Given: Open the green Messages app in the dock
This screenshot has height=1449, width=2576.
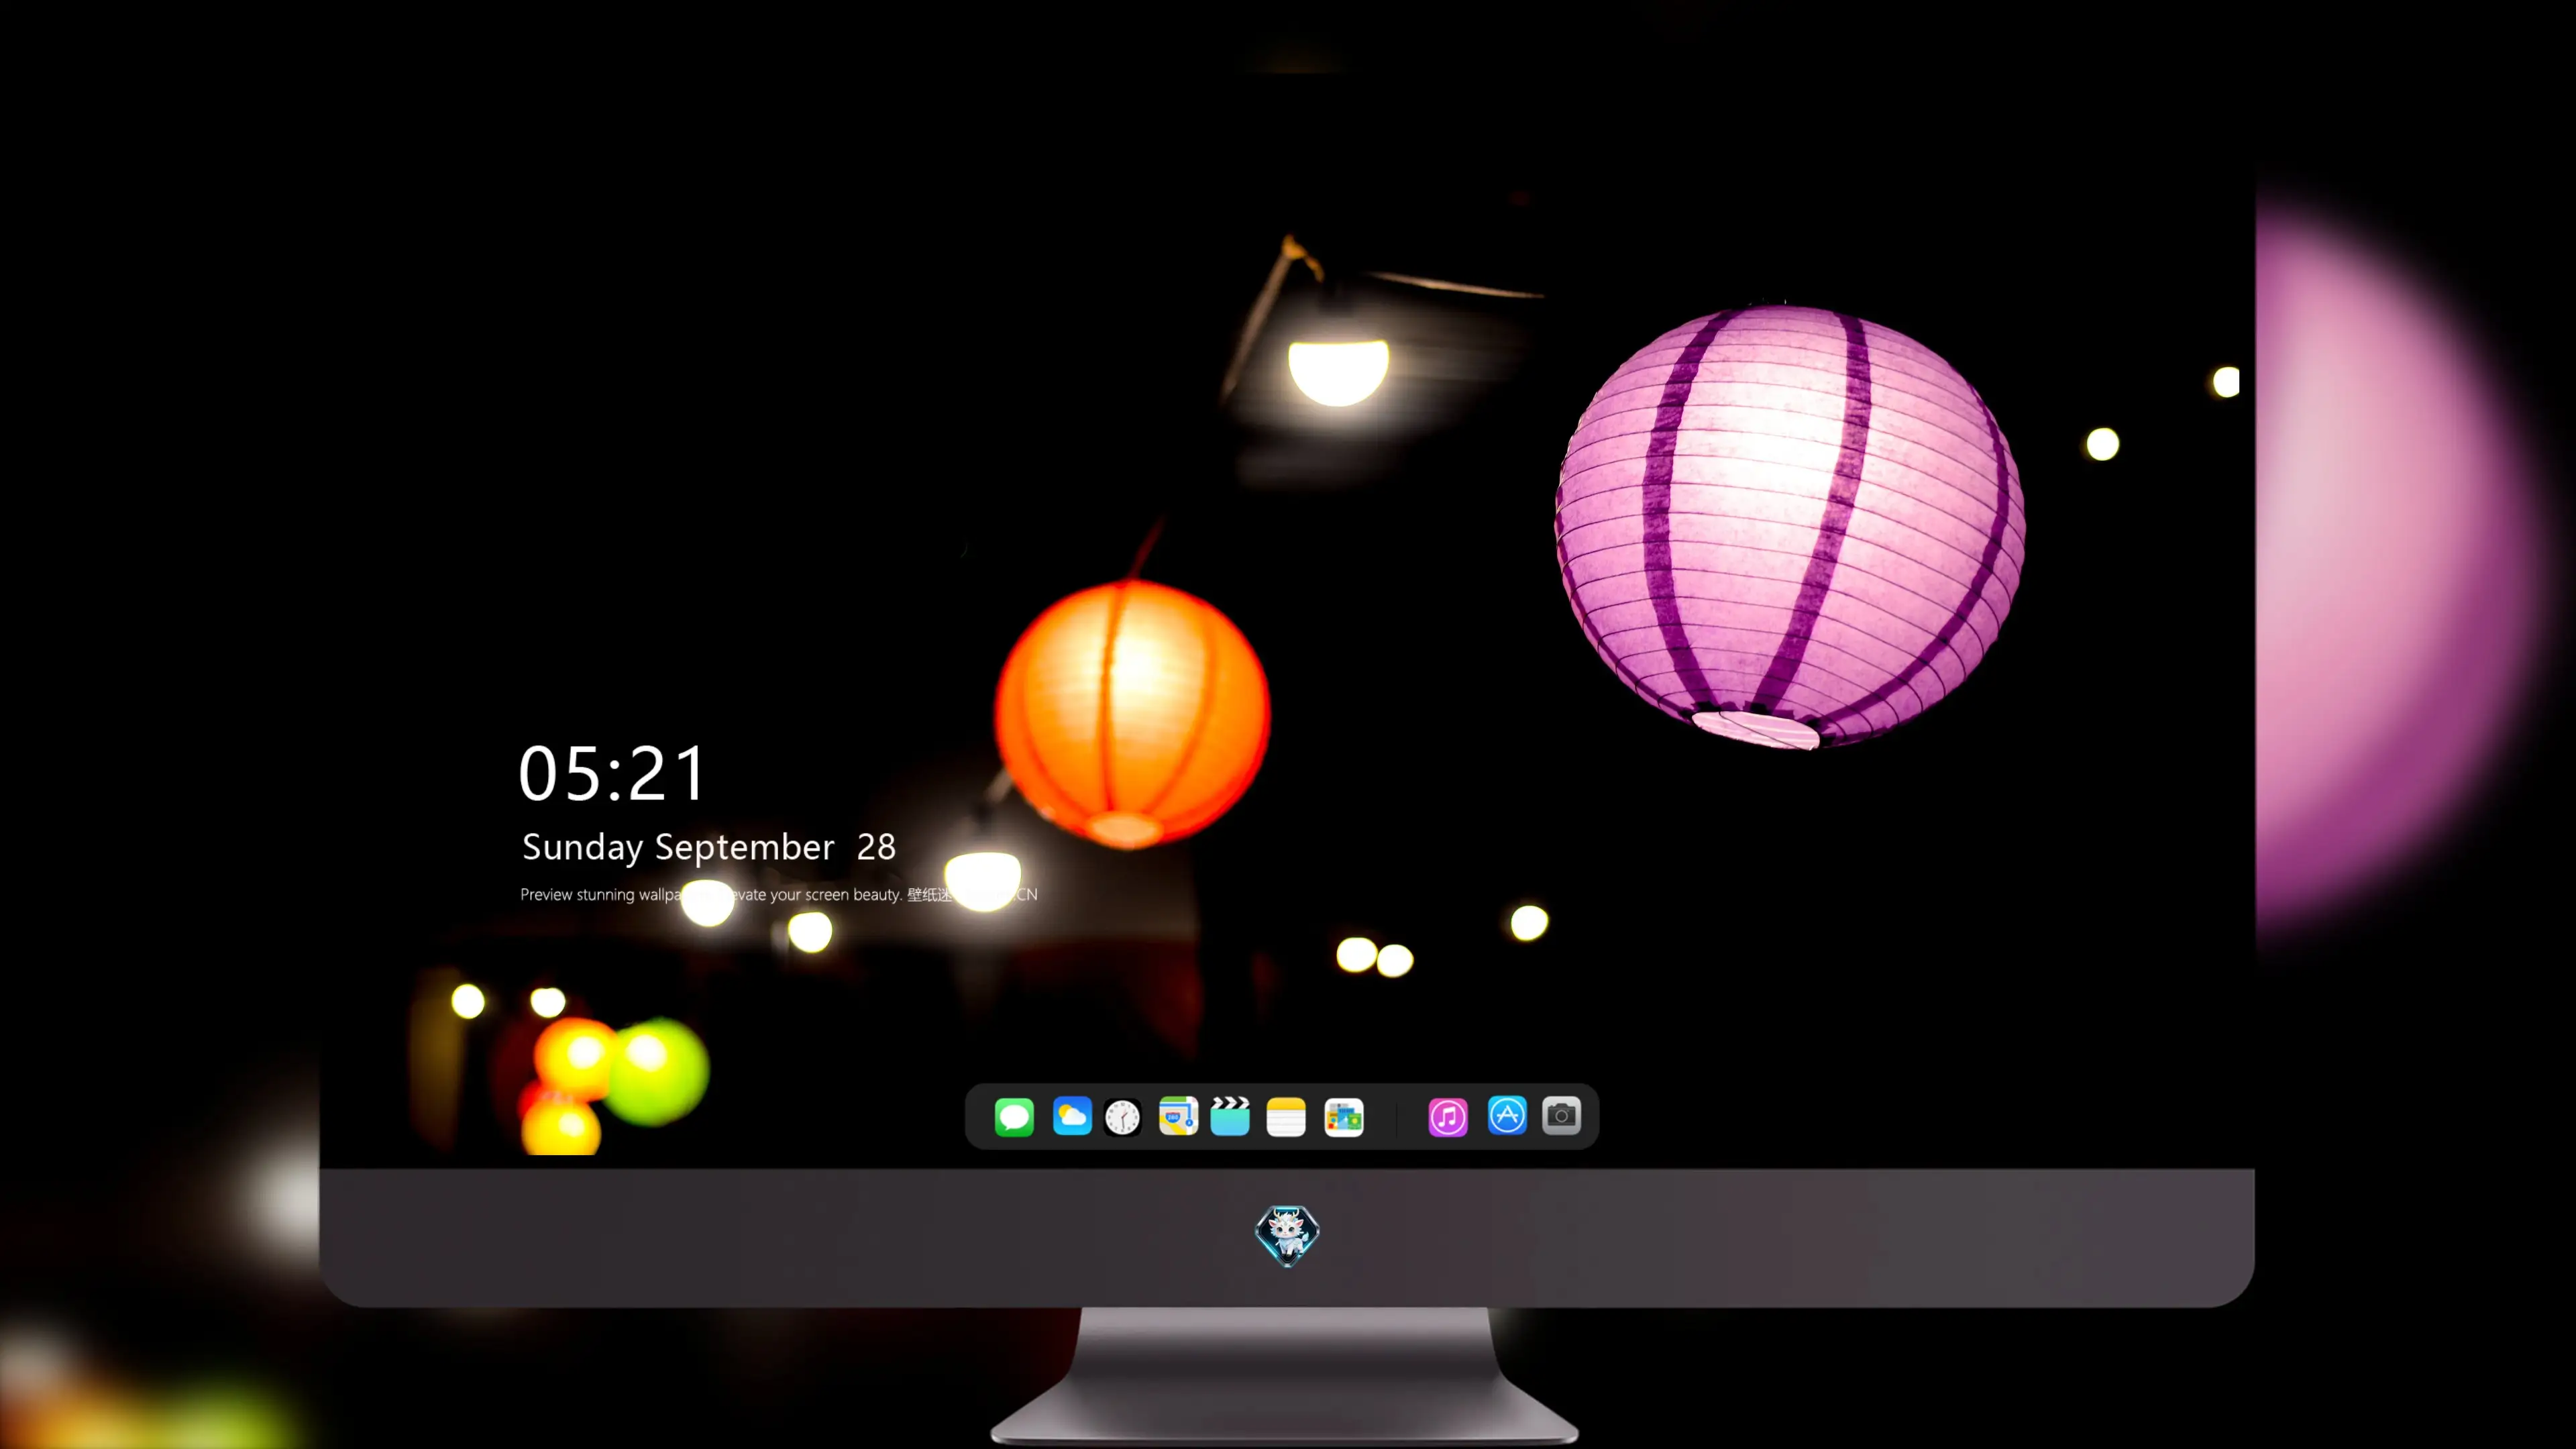Looking at the screenshot, I should click(1014, 1117).
